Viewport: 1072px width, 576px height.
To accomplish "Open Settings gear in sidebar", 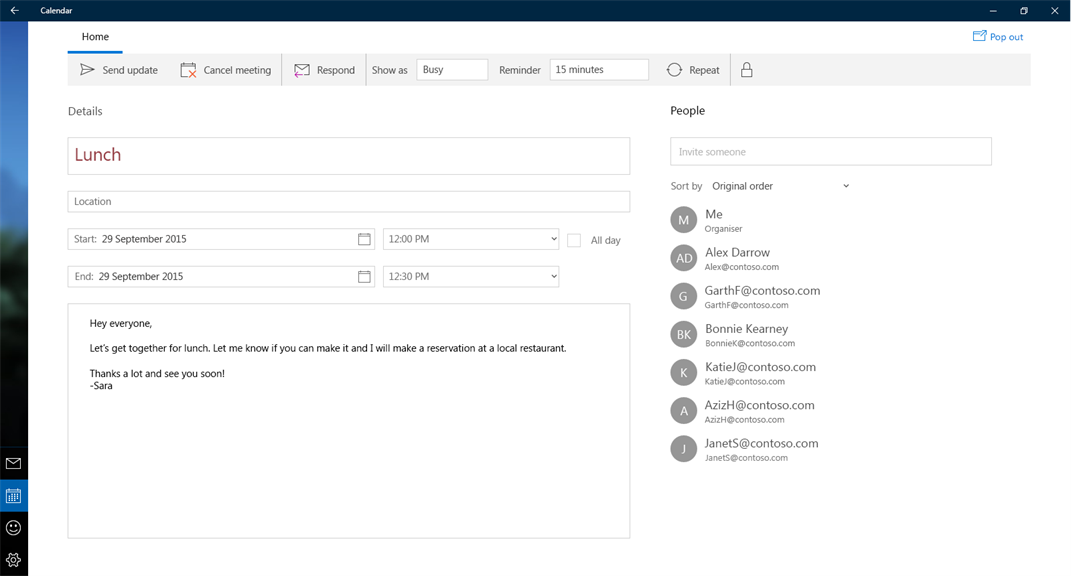I will (14, 560).
